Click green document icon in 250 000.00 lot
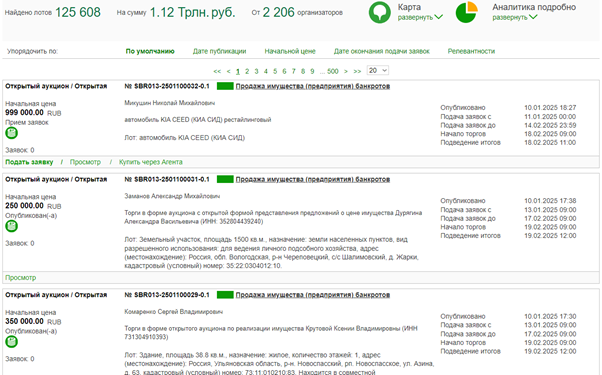 point(12,226)
